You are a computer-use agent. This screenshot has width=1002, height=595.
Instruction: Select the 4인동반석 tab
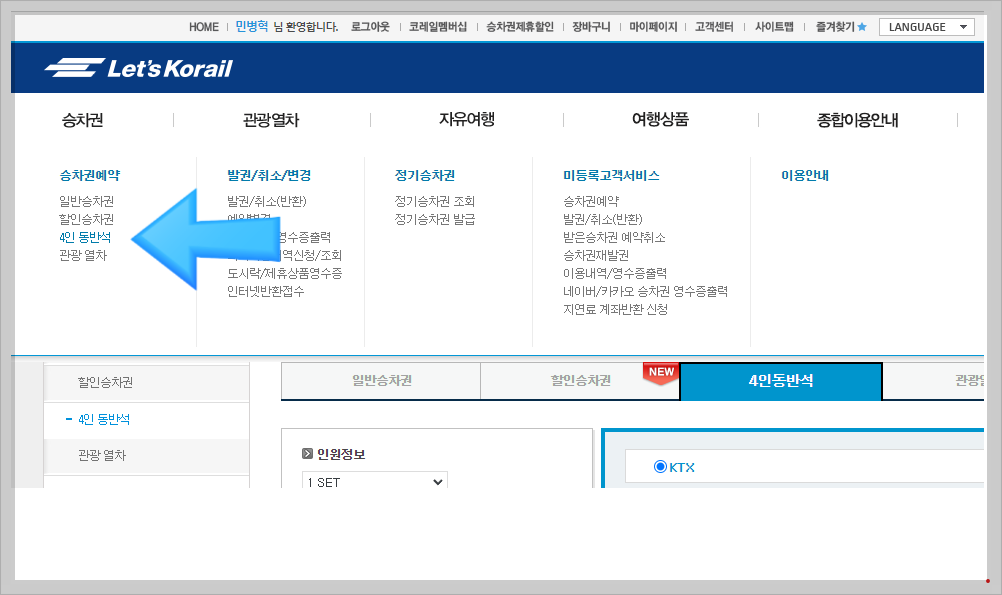[x=782, y=381]
